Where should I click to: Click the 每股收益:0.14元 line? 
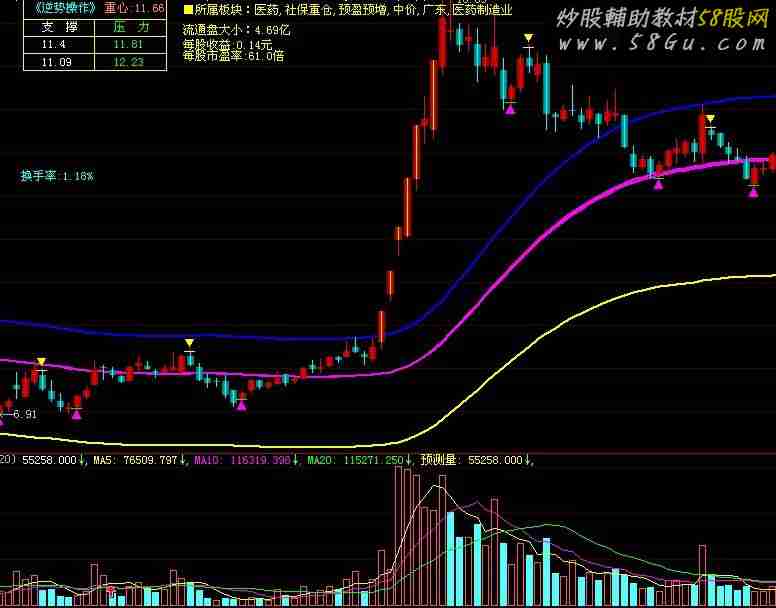click(227, 46)
